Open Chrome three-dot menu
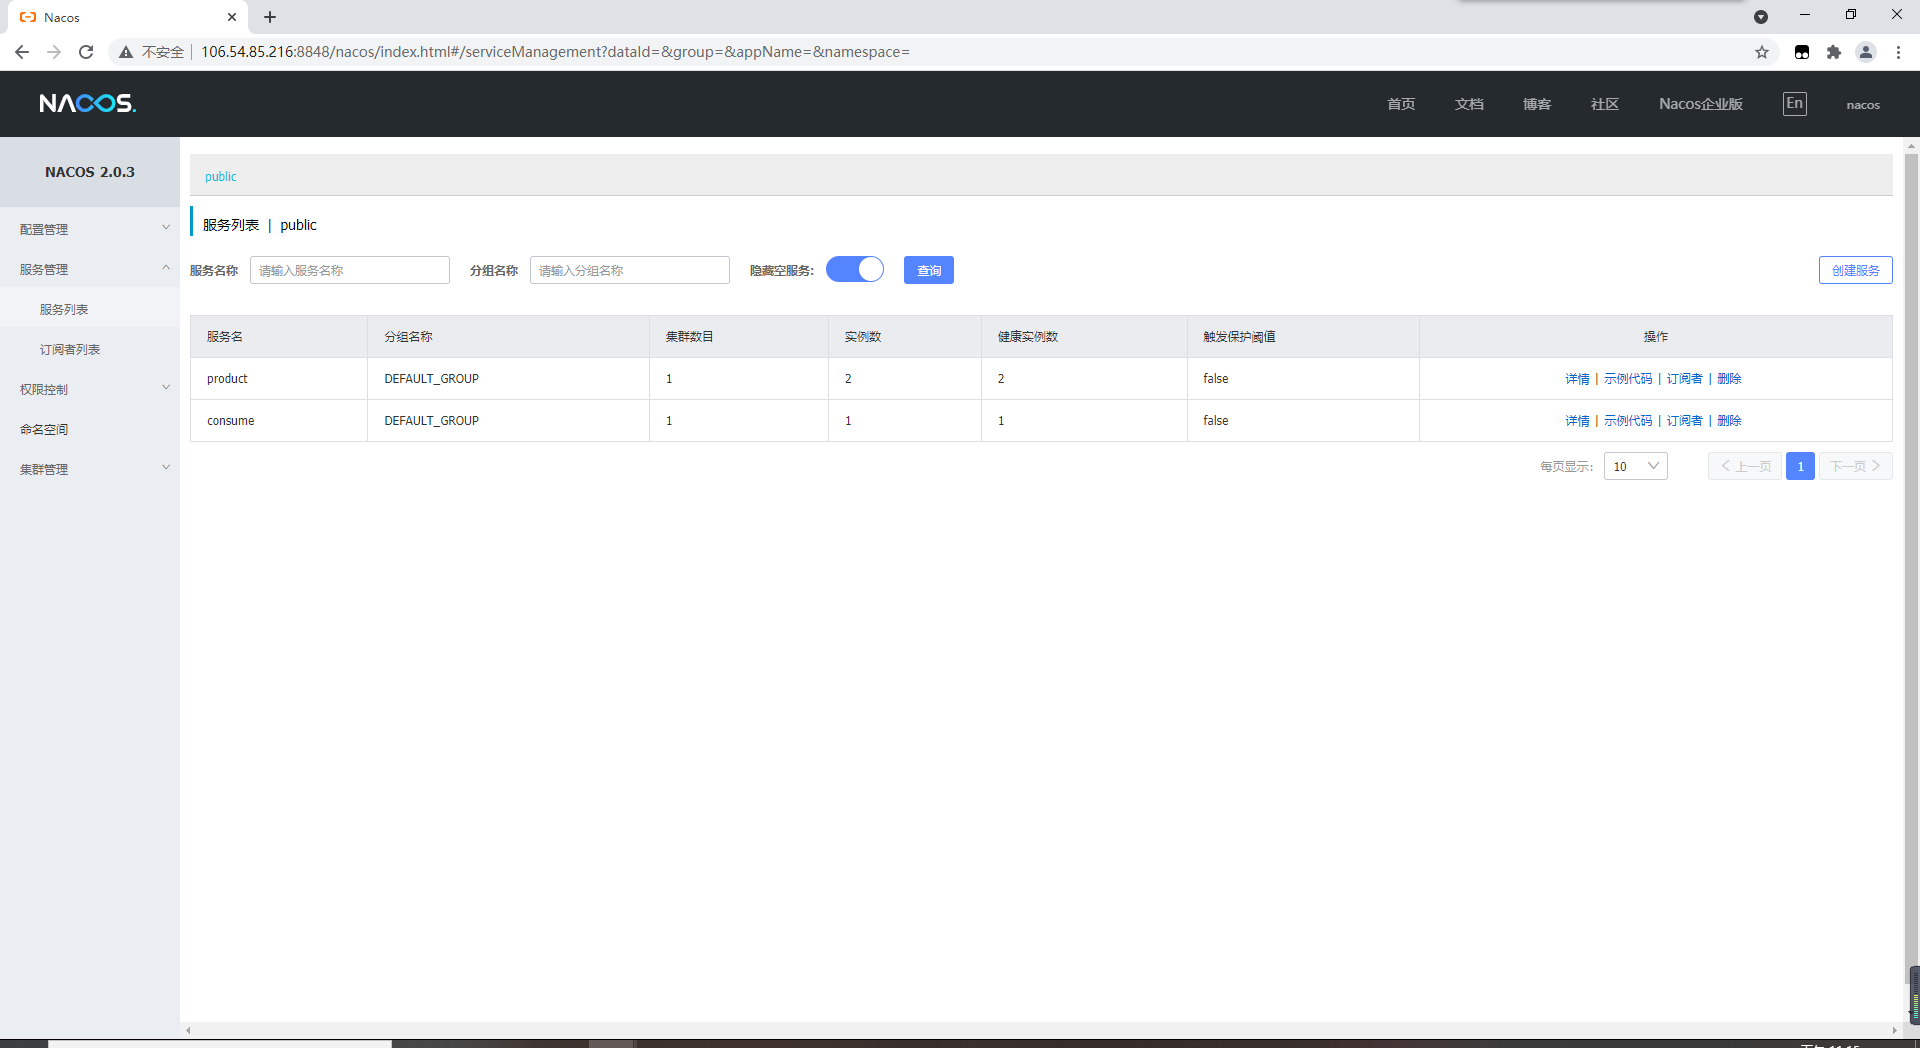1920x1048 pixels. (x=1898, y=52)
